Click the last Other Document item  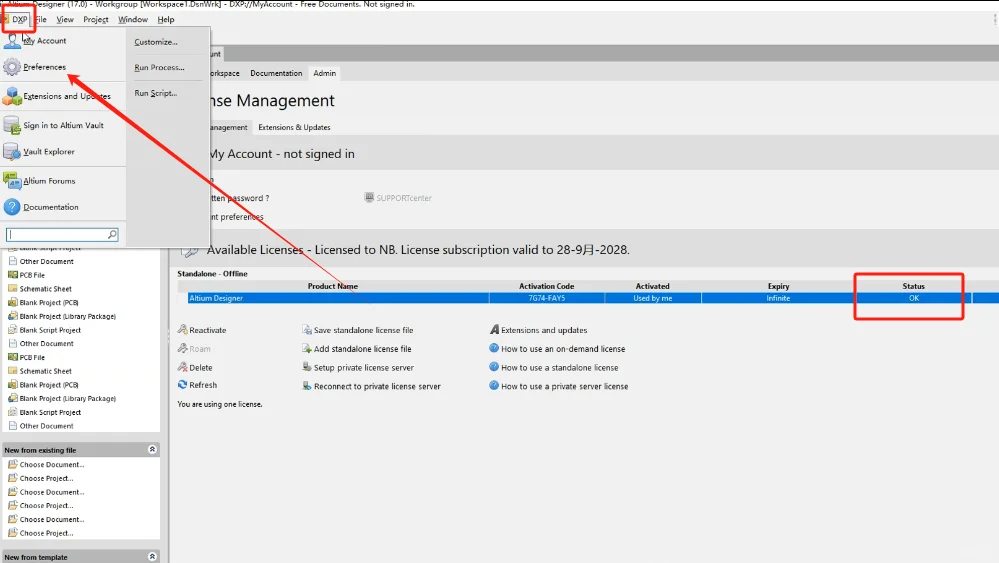click(x=47, y=426)
